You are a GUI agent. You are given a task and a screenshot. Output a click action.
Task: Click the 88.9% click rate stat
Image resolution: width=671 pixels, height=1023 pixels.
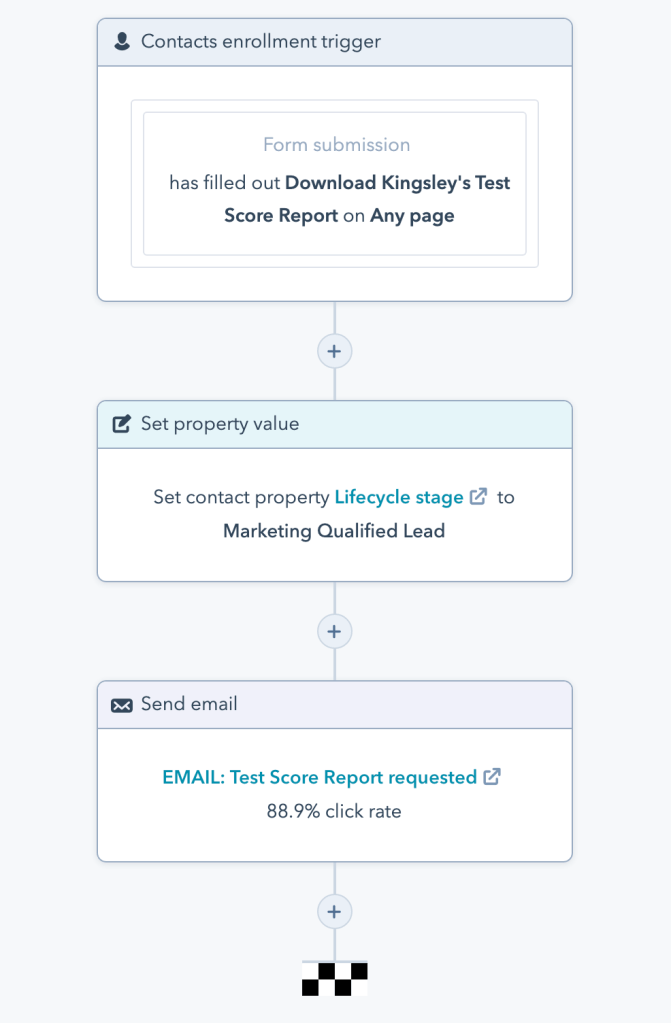[x=334, y=811]
